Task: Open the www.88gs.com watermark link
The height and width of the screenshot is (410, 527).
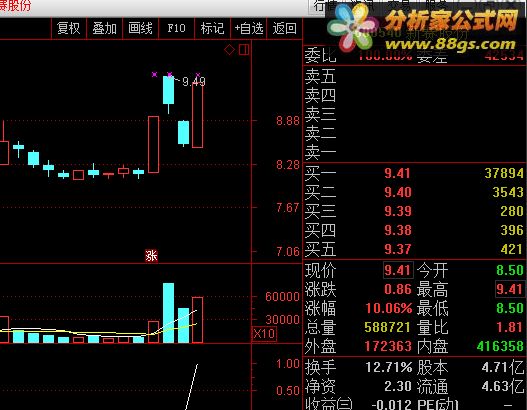Action: (450, 44)
